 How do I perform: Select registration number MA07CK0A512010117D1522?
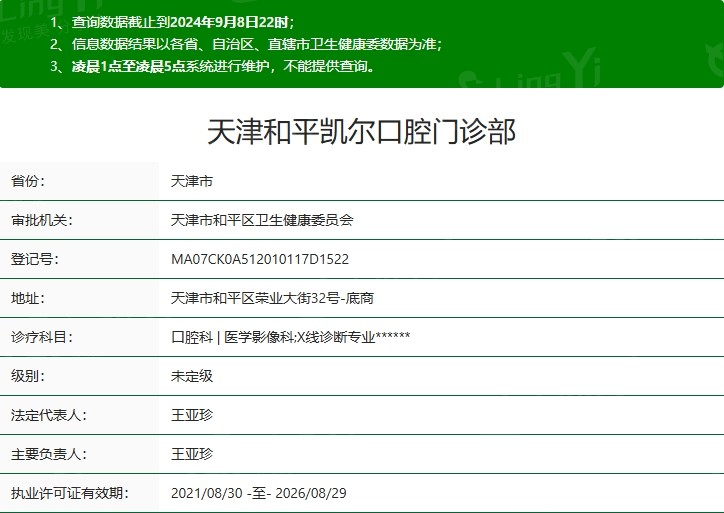pyautogui.click(x=260, y=259)
